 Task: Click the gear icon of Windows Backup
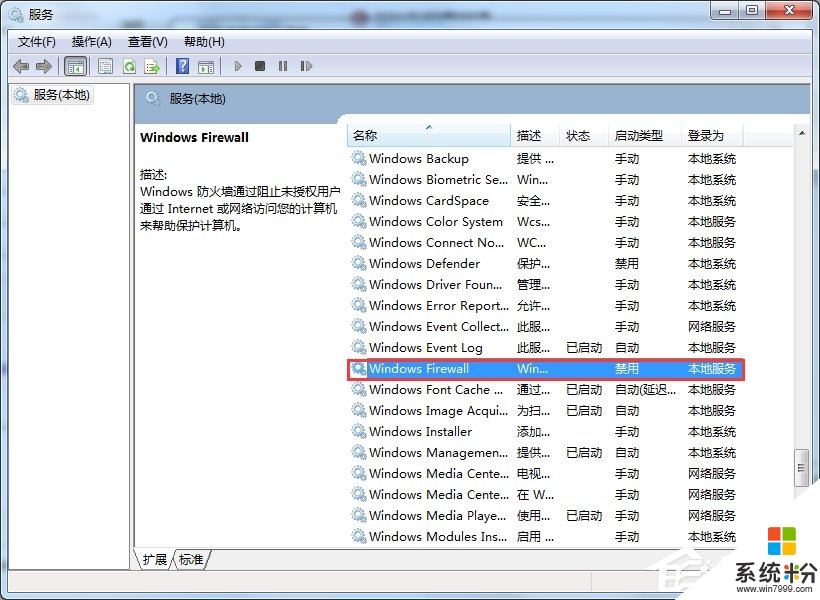359,158
